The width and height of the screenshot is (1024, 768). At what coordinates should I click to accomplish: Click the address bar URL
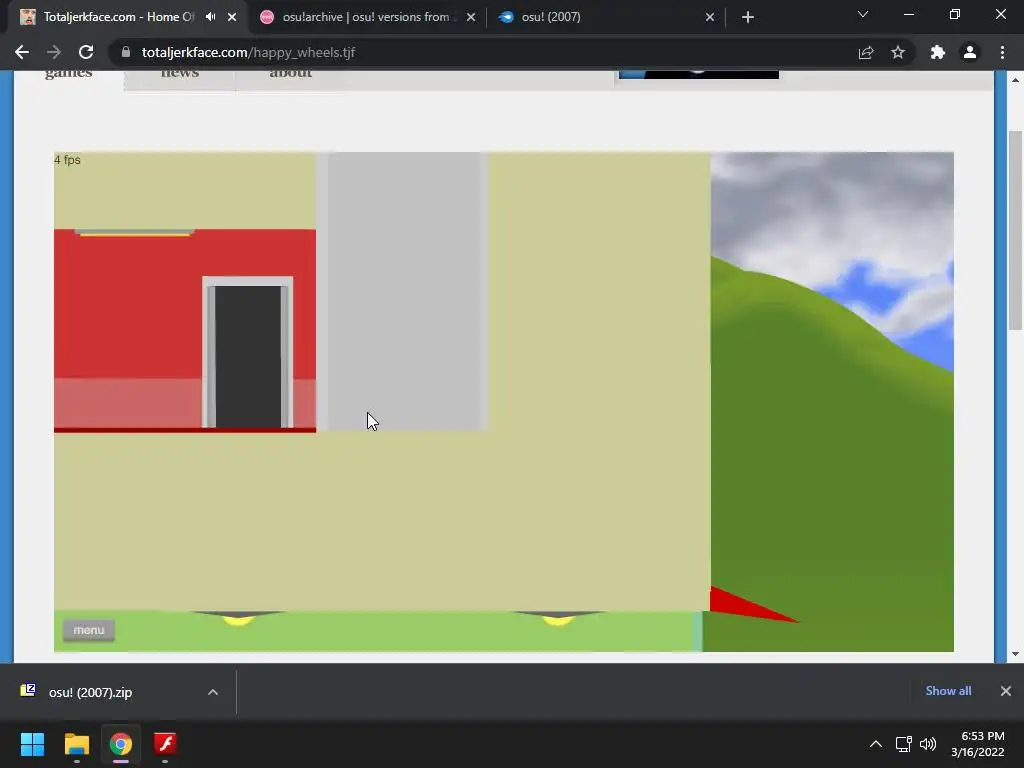[x=248, y=52]
